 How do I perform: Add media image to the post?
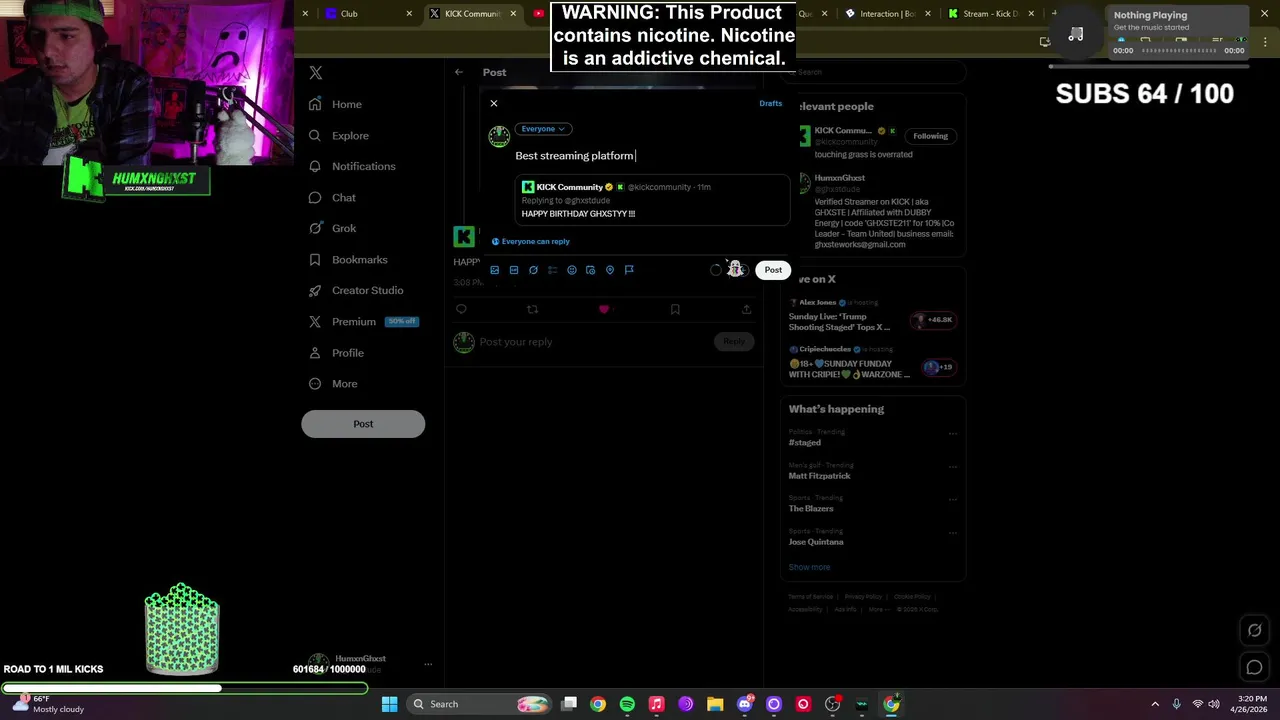(x=494, y=270)
